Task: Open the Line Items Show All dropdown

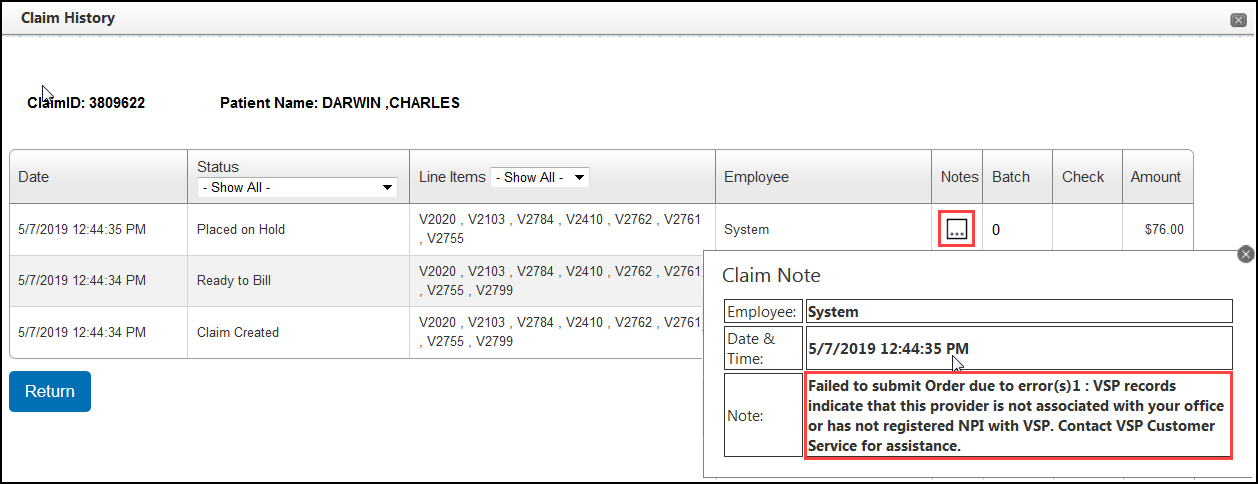Action: coord(539,177)
